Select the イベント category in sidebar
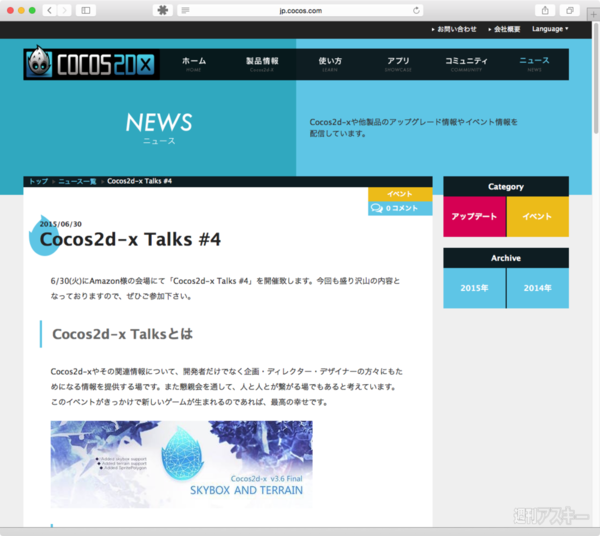Image resolution: width=600 pixels, height=536 pixels. coord(538,217)
